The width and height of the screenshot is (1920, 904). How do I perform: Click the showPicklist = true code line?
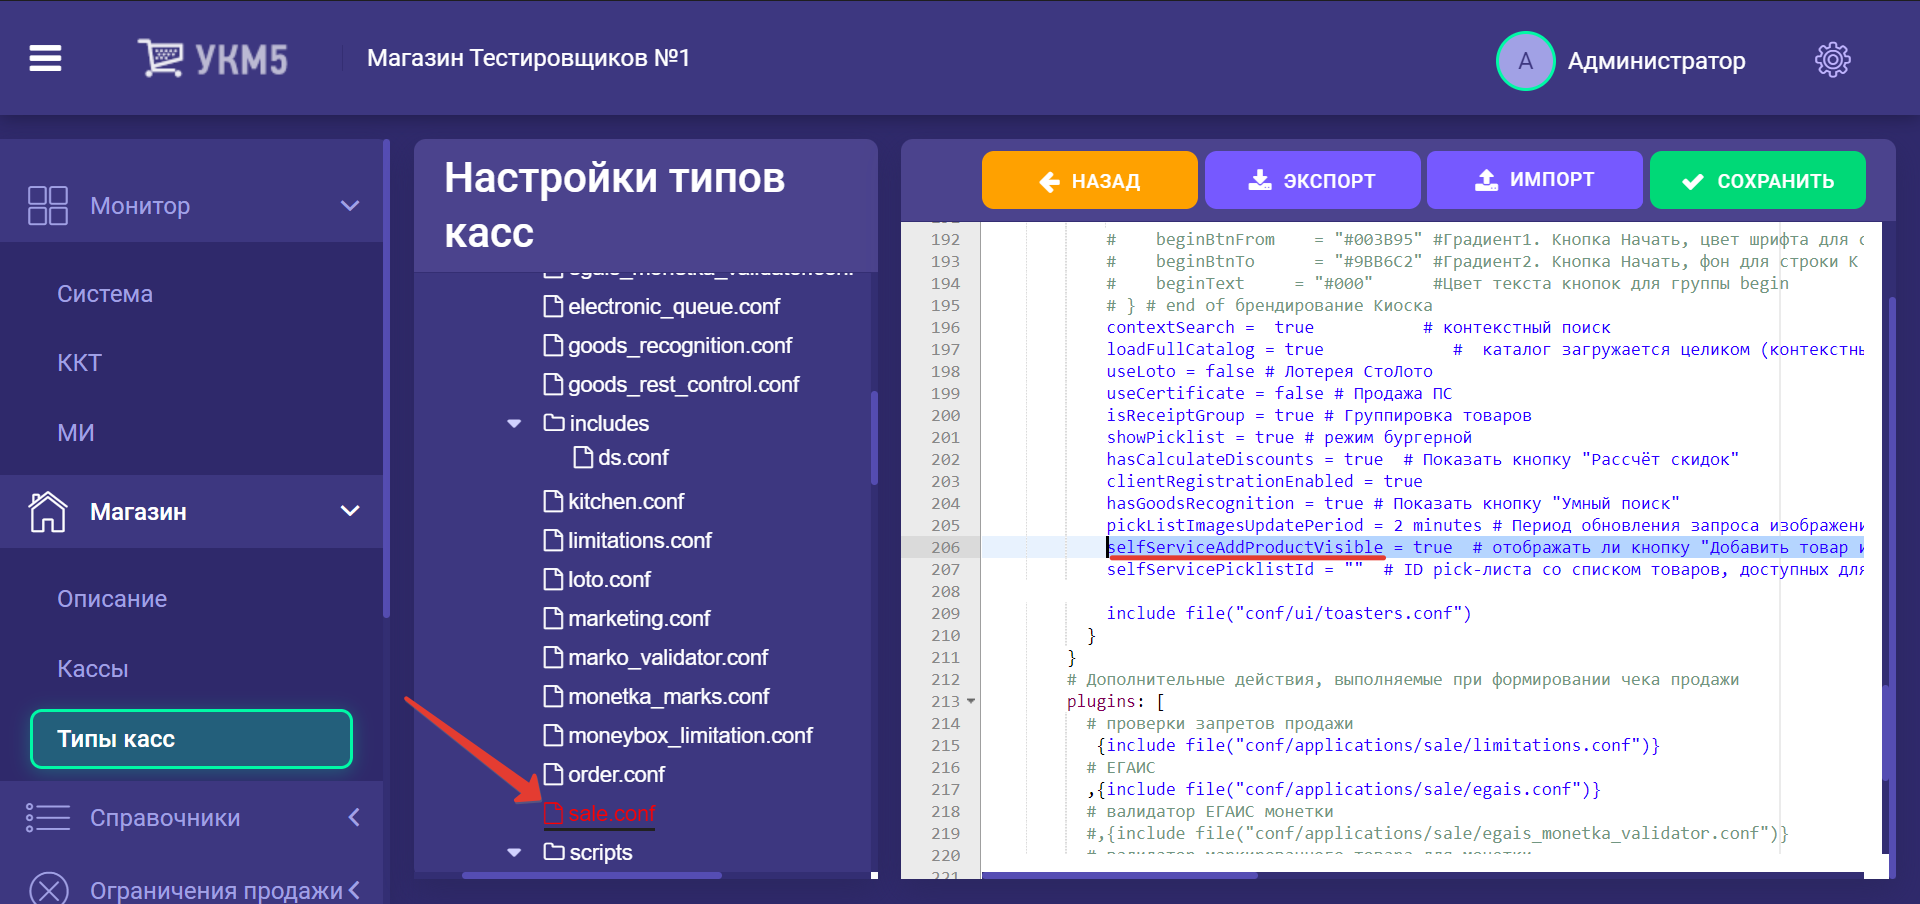(x=1288, y=437)
